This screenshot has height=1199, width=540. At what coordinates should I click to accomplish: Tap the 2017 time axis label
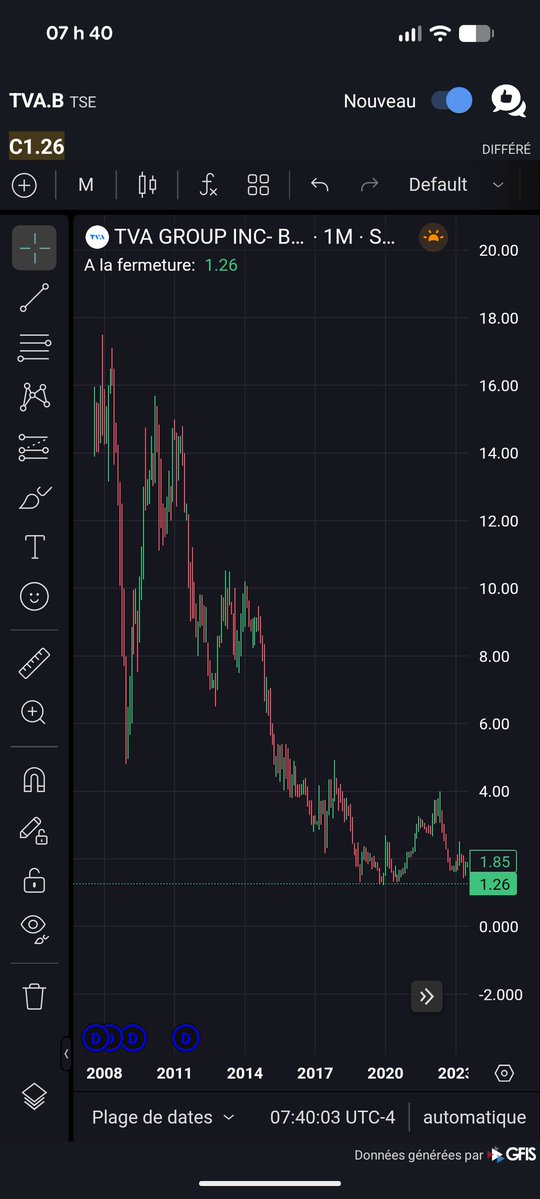click(315, 1074)
